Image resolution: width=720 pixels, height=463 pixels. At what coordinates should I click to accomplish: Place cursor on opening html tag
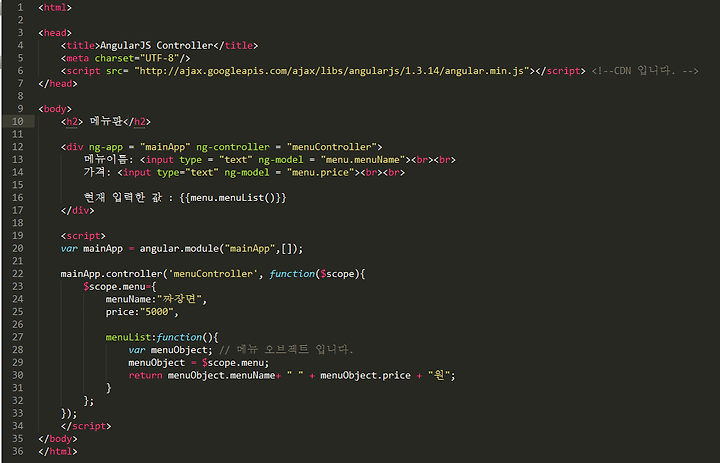pyautogui.click(x=55, y=7)
